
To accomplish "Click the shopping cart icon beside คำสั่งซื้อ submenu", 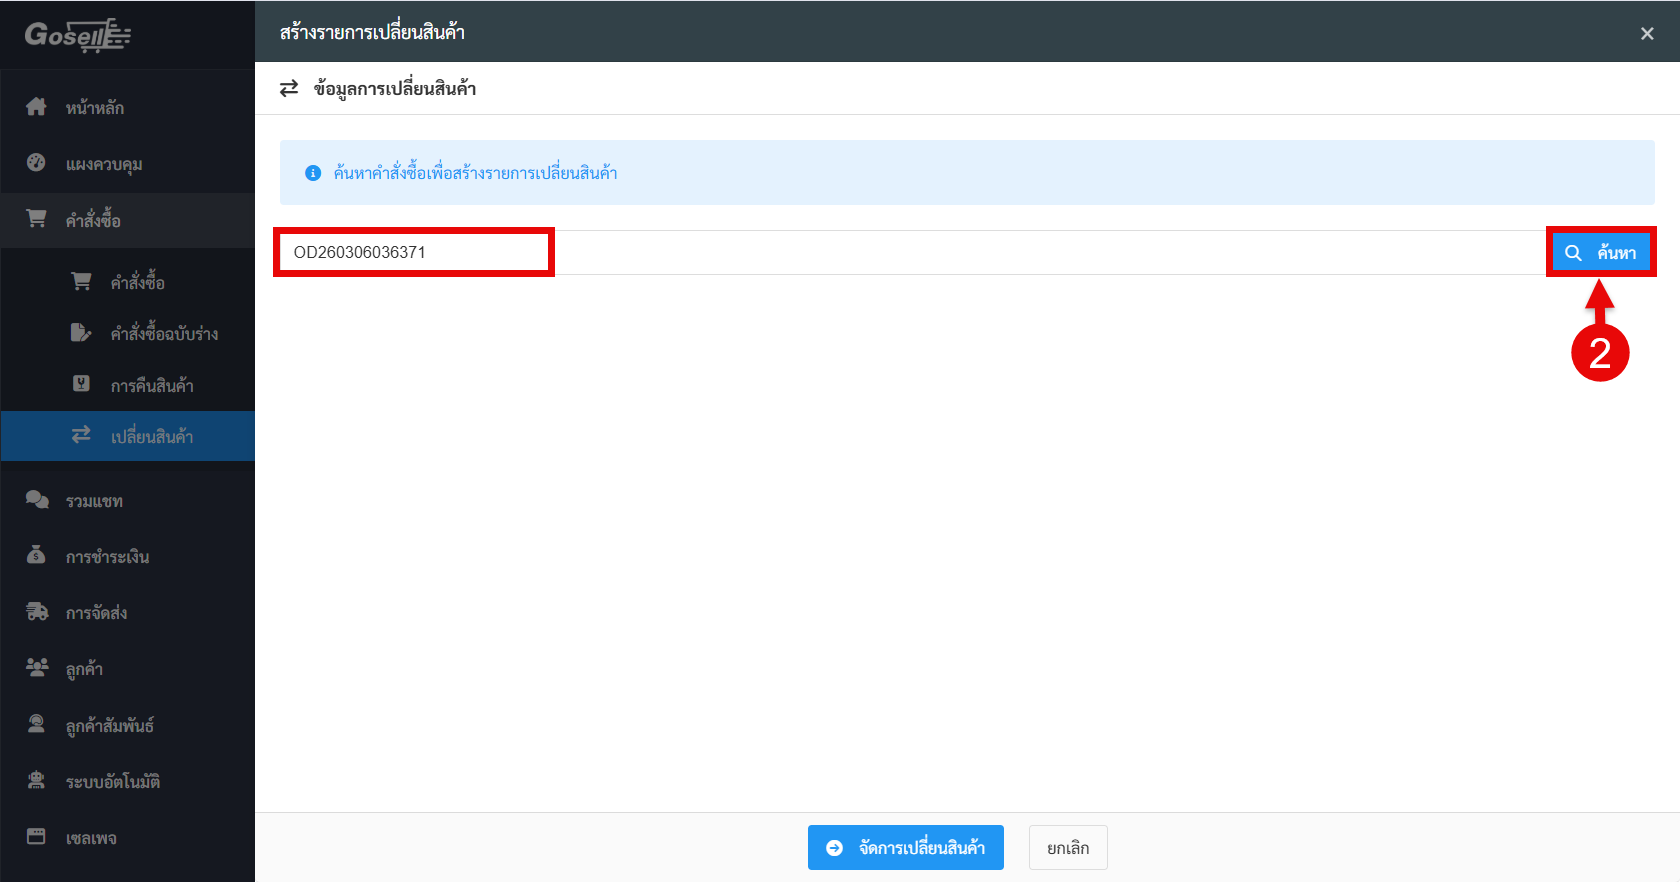I will [x=81, y=282].
